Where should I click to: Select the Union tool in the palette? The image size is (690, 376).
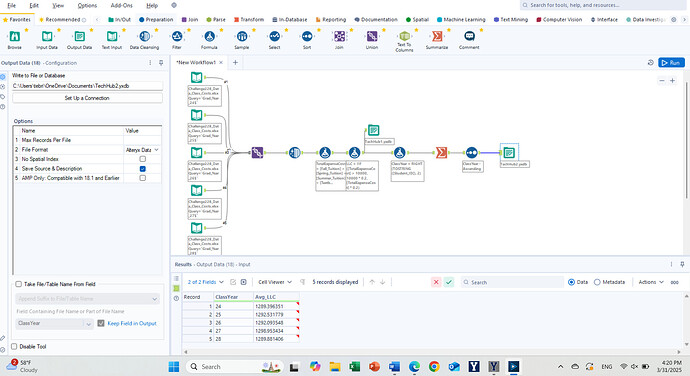pyautogui.click(x=372, y=40)
